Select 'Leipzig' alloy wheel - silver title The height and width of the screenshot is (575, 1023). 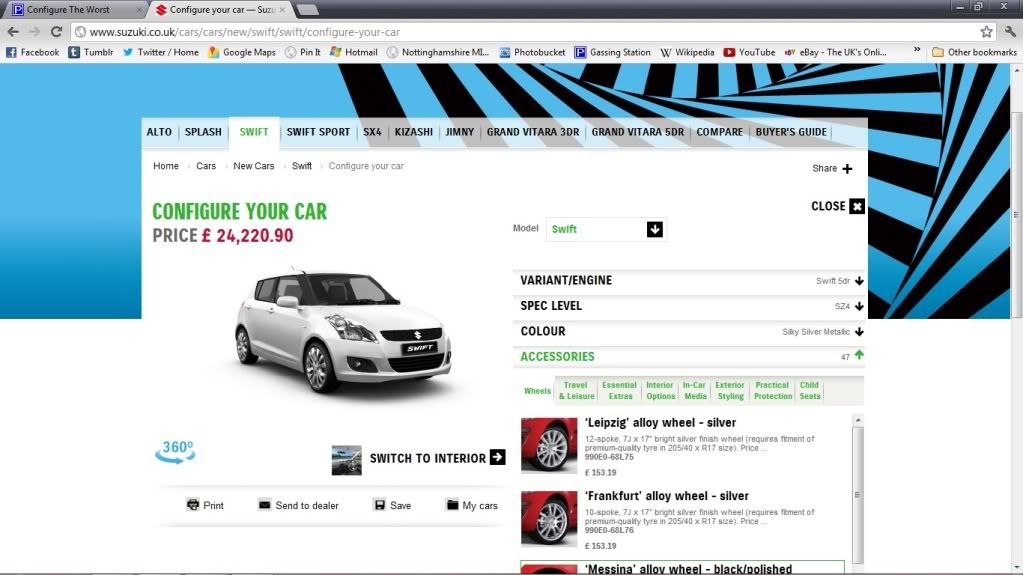coord(660,422)
